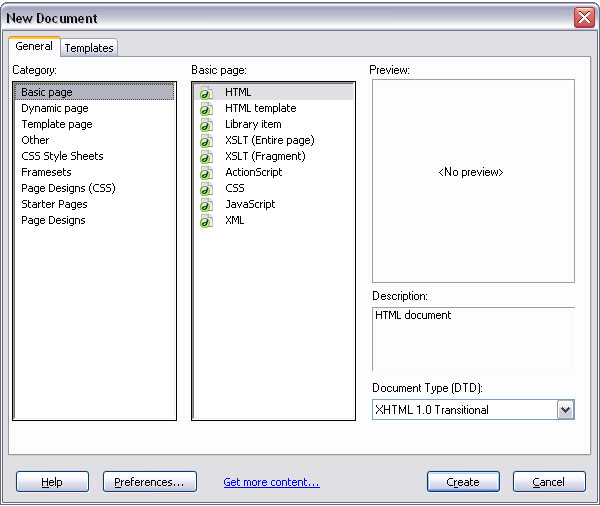Open the Preferences dialog button
The height and width of the screenshot is (506, 600).
pos(150,482)
